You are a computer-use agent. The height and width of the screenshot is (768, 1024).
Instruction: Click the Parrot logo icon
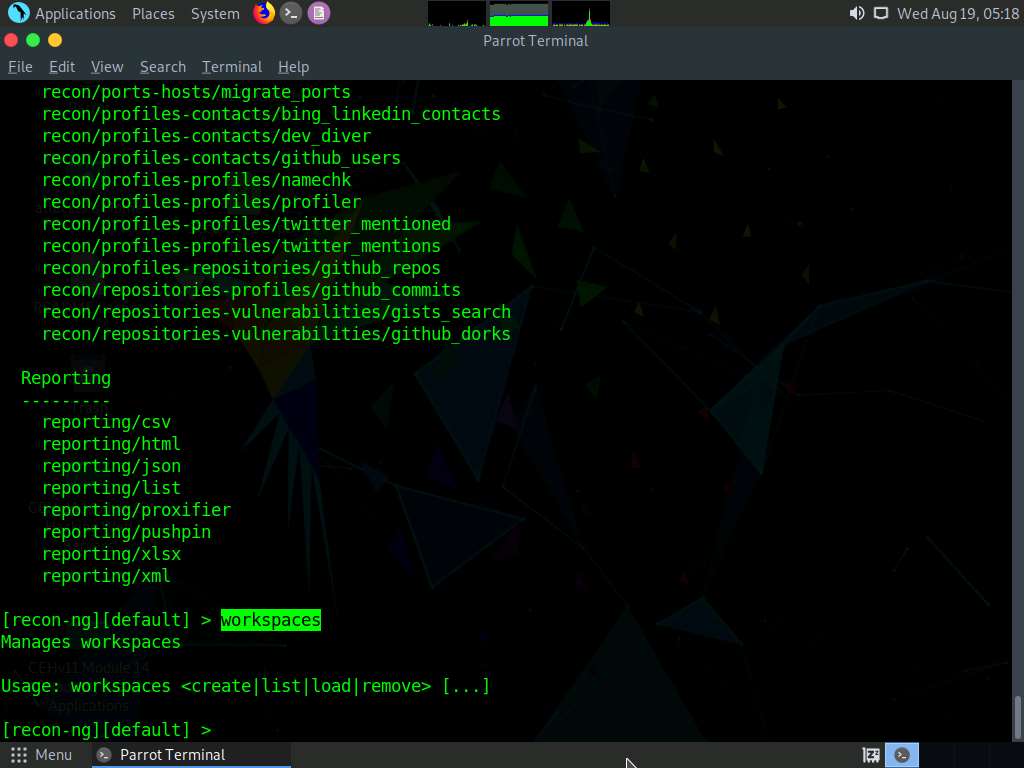(18, 13)
